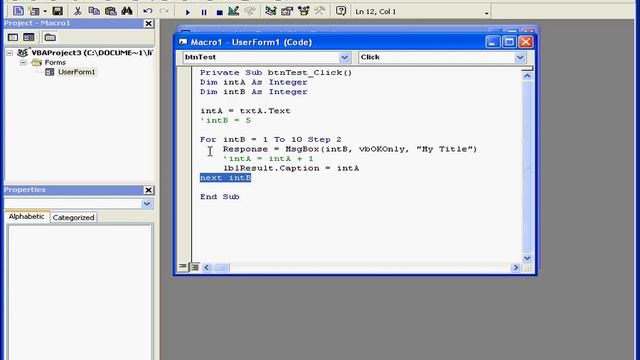Open toolbar options arrow after Ln 12, Col 1
The image size is (640, 360).
point(487,13)
